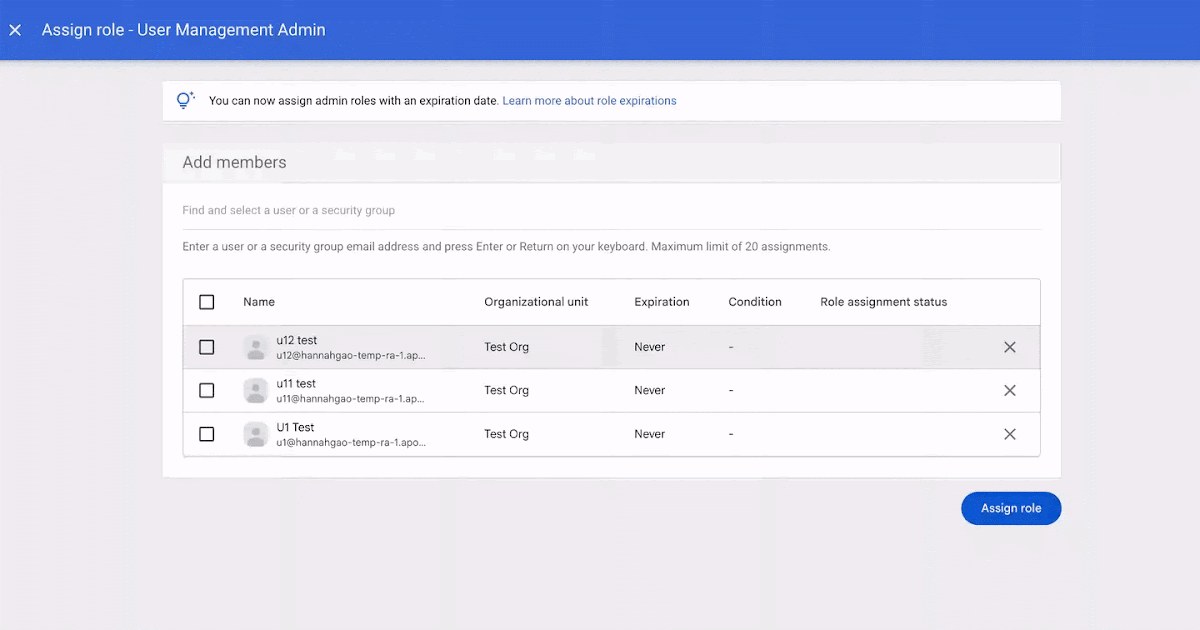Select the u12 test name text
This screenshot has width=1200, height=630.
pyautogui.click(x=297, y=341)
